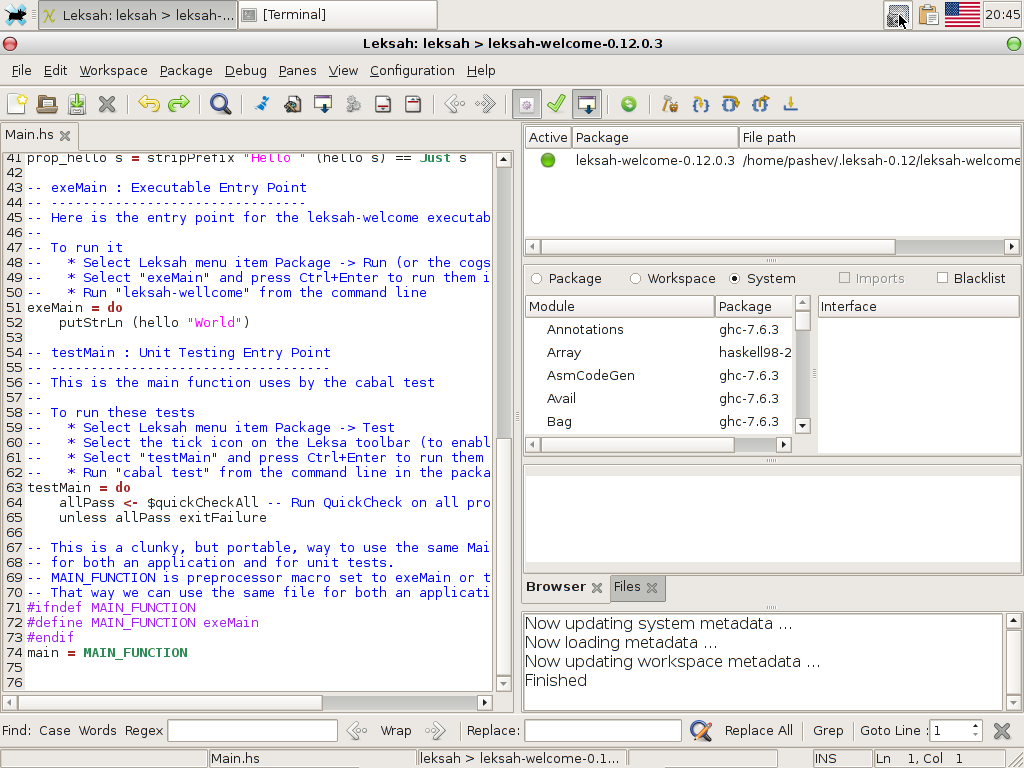This screenshot has height=768, width=1024.
Task: Click the module list scroll down arrow
Action: [x=803, y=426]
